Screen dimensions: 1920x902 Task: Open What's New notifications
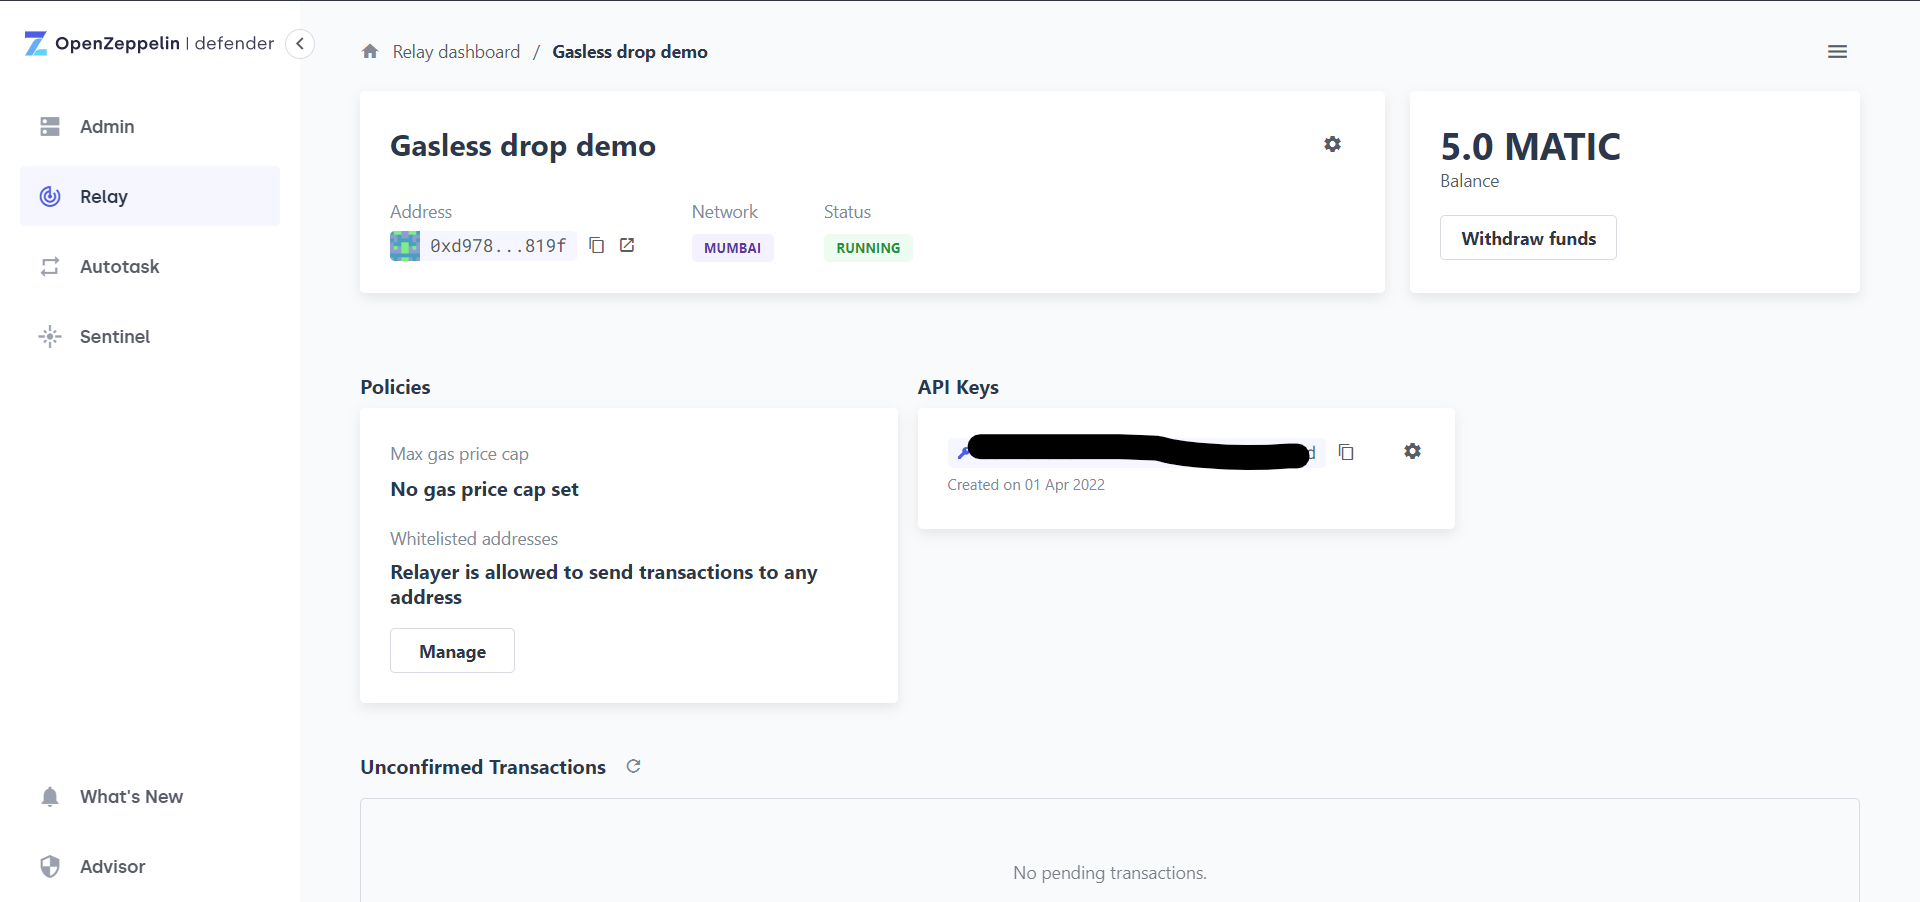click(x=131, y=796)
